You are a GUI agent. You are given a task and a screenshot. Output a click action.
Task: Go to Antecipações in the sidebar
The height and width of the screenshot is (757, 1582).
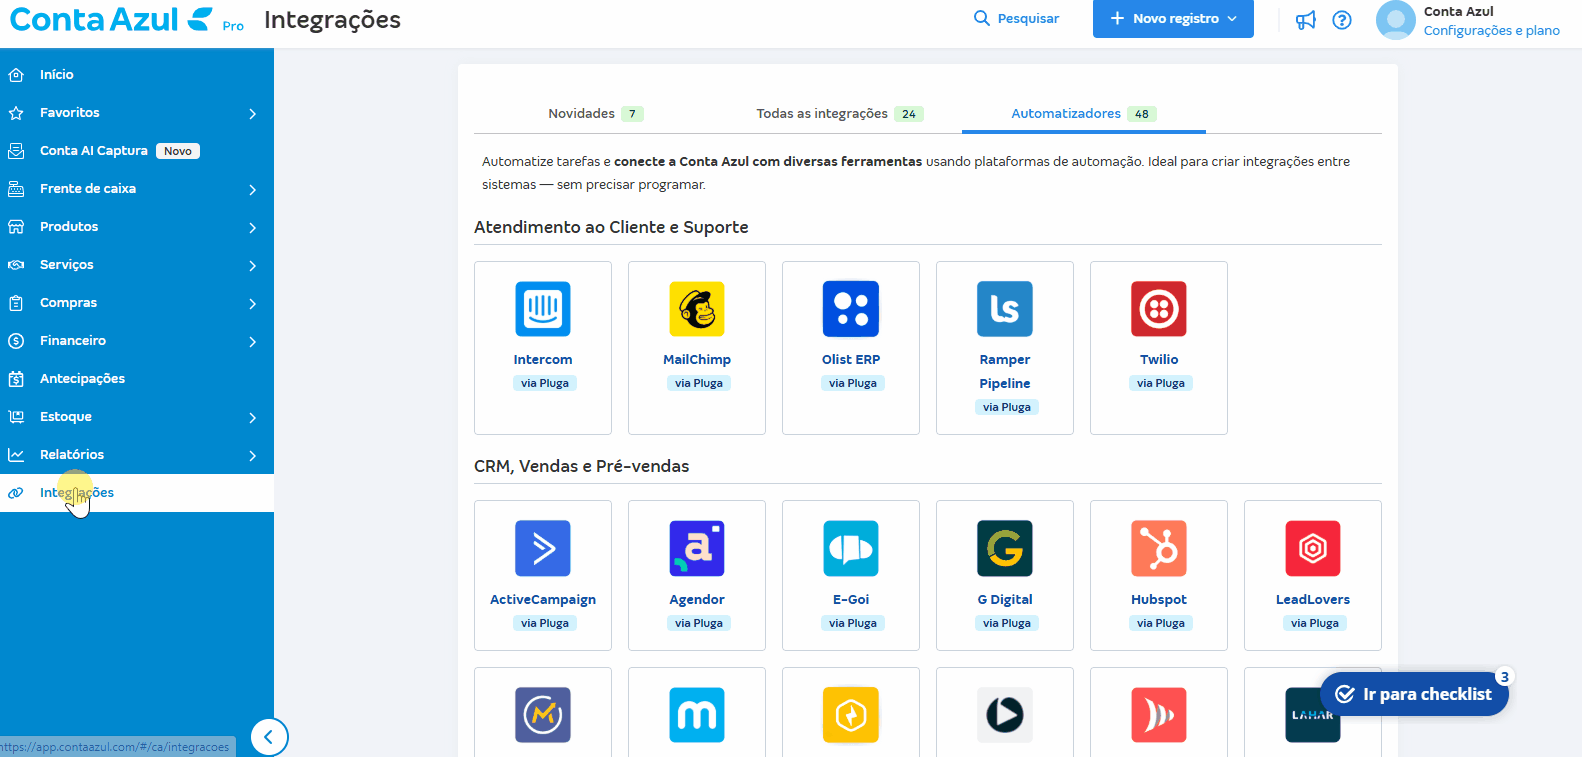point(82,379)
